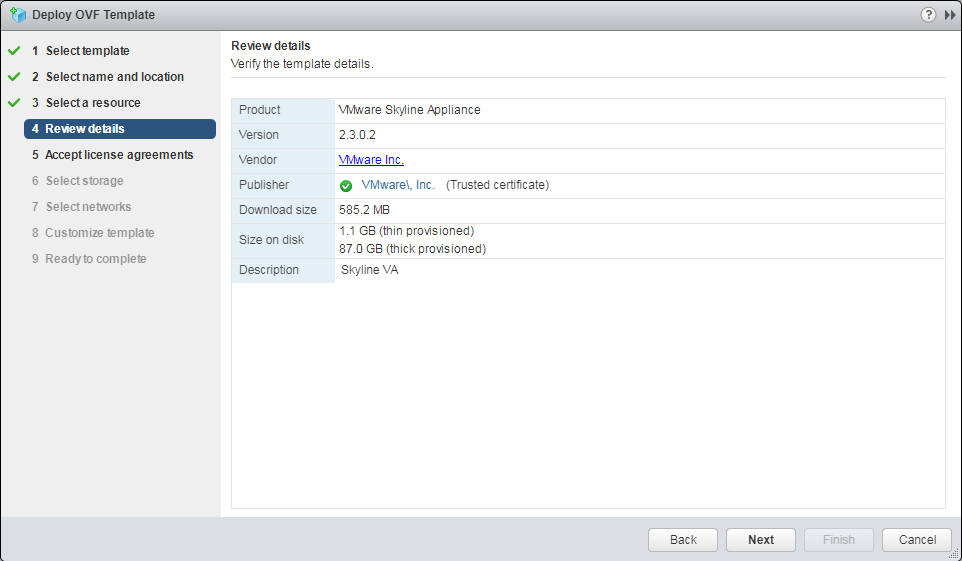Click step 9 Ready to complete
This screenshot has height=561, width=962.
(x=89, y=259)
